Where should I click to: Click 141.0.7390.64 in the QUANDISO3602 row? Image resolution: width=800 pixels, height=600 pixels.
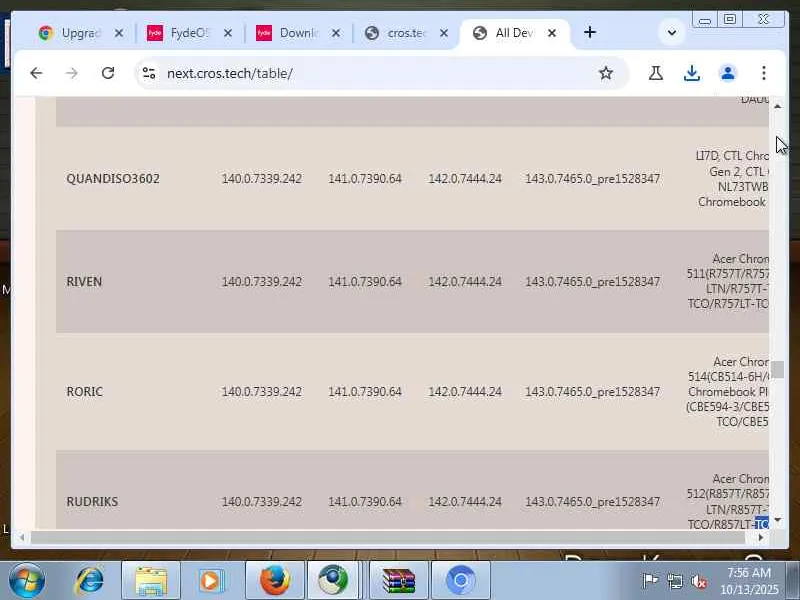(365, 179)
